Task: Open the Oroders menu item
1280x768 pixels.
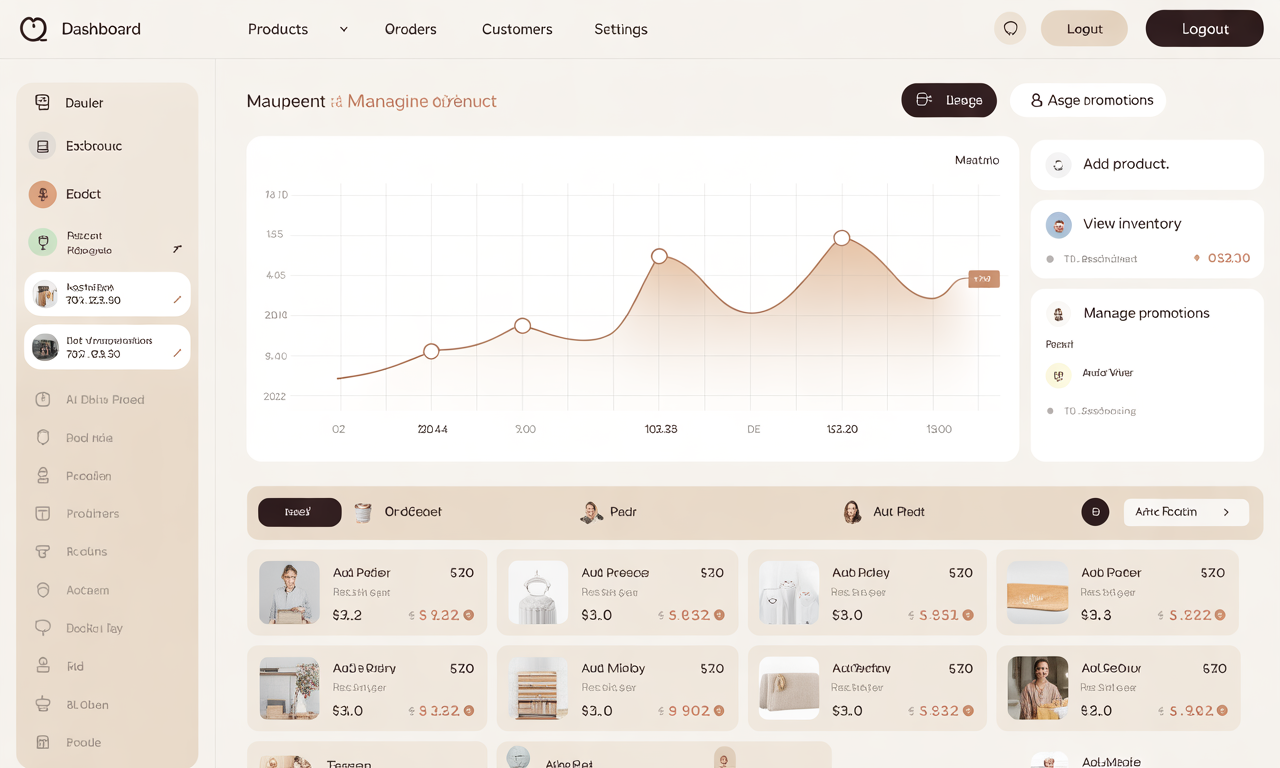Action: (x=410, y=29)
